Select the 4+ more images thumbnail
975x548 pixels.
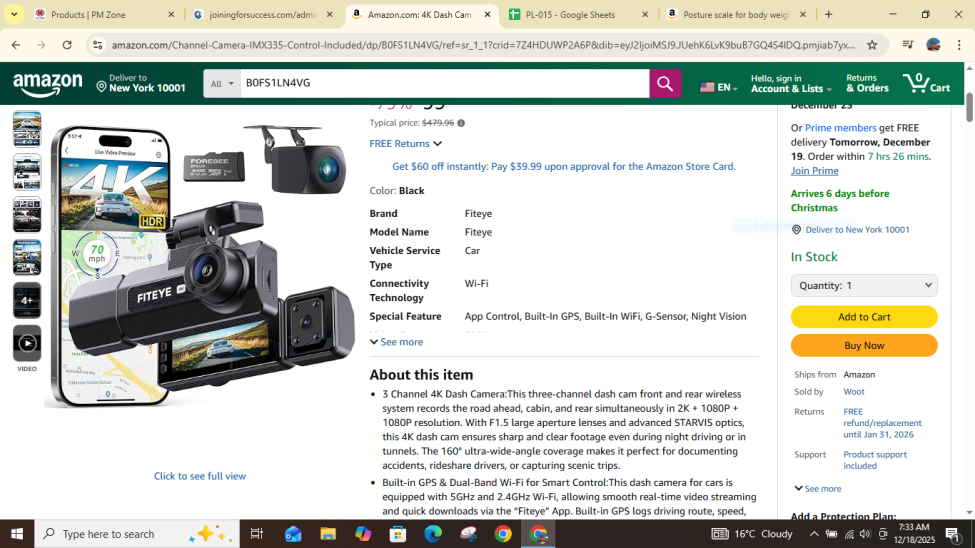pyautogui.click(x=27, y=300)
